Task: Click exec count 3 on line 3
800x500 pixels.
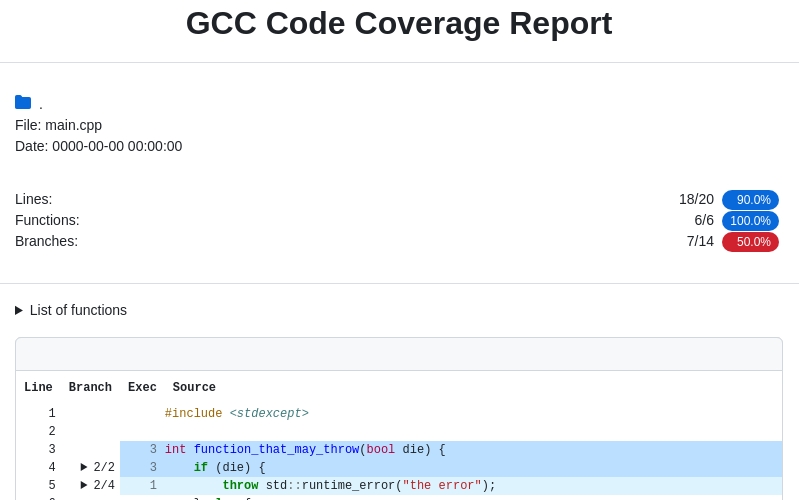Action: pos(153,449)
